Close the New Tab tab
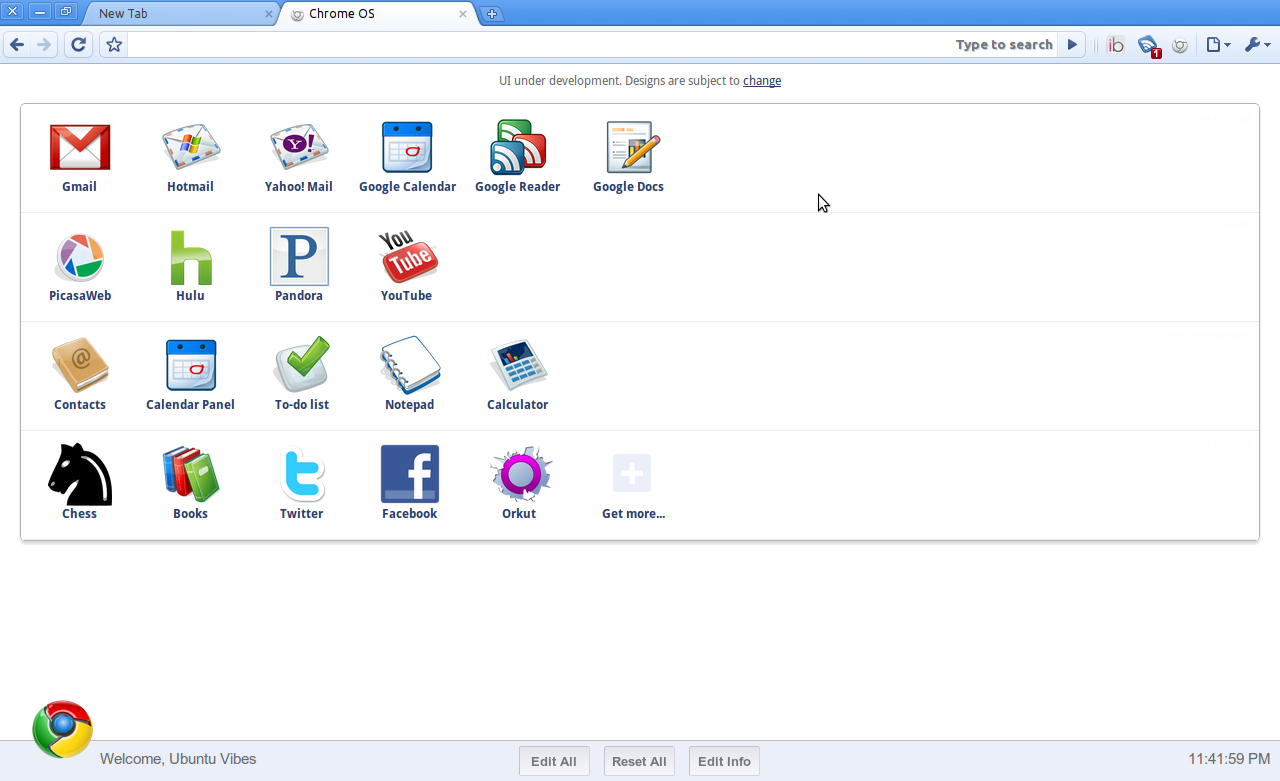This screenshot has height=781, width=1280. click(x=268, y=14)
